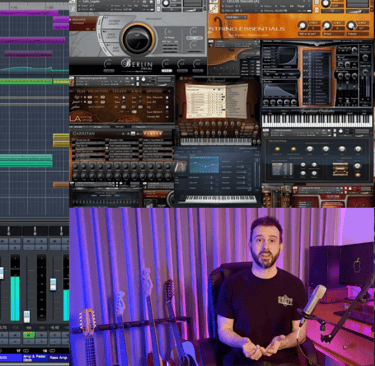This screenshot has height=366, width=375.
Task: Select the teal clip in the arrangement
Action: coord(26,161)
